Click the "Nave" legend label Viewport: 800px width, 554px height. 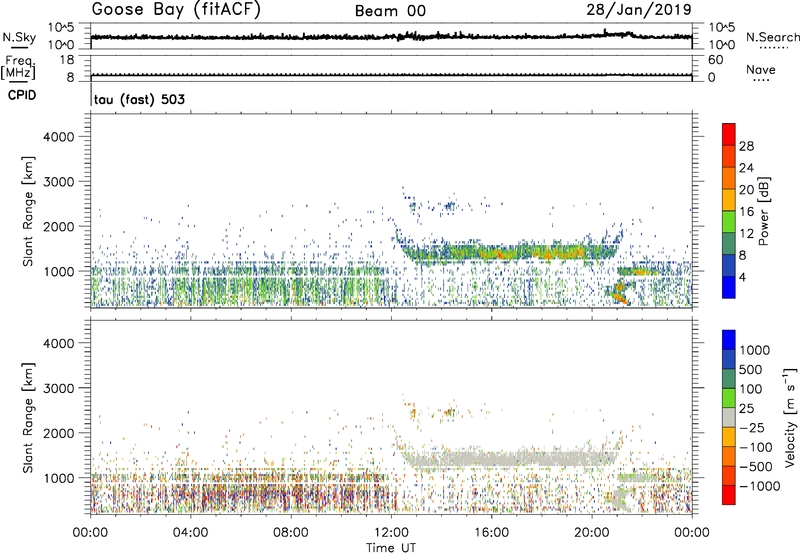tap(761, 70)
